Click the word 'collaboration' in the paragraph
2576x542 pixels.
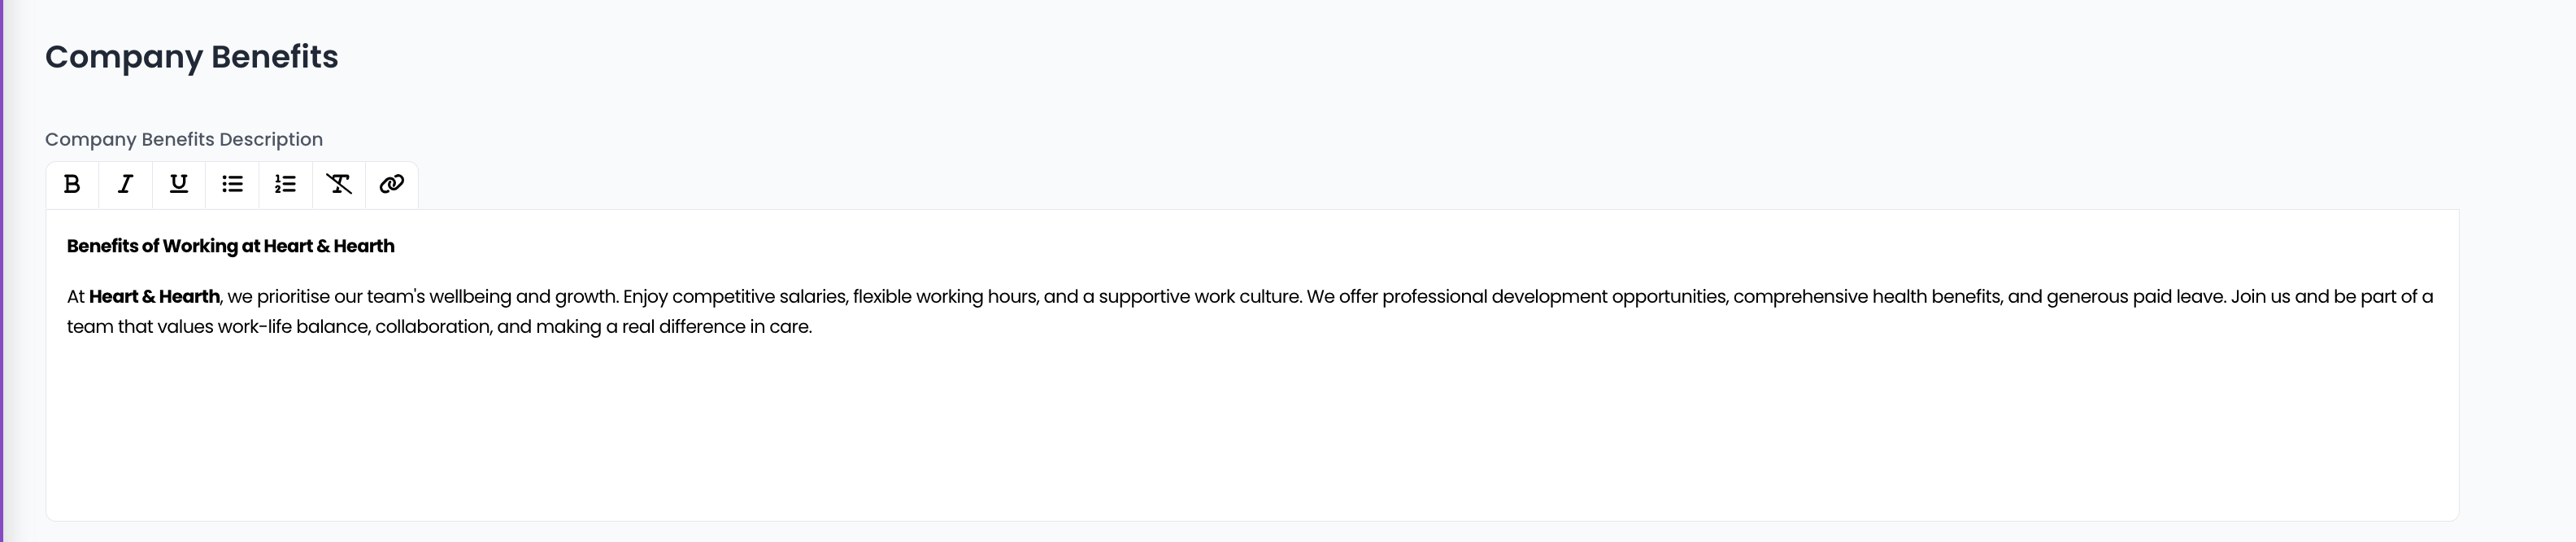coord(432,327)
